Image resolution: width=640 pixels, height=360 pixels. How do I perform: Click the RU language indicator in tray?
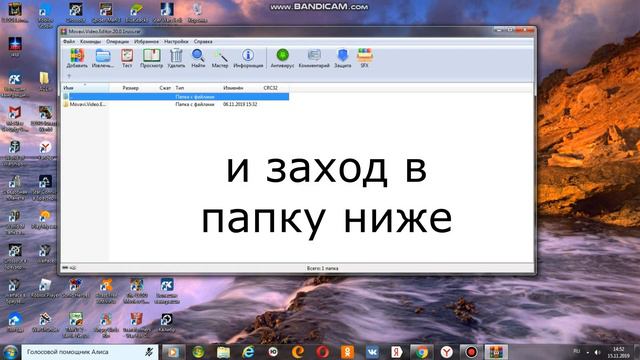tap(576, 351)
